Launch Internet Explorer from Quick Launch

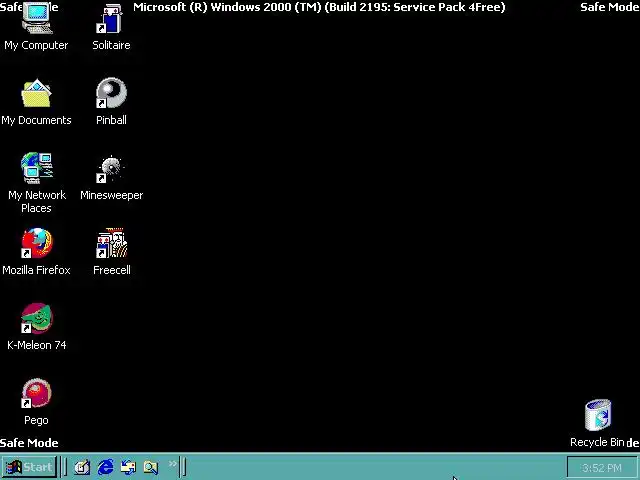pos(105,467)
